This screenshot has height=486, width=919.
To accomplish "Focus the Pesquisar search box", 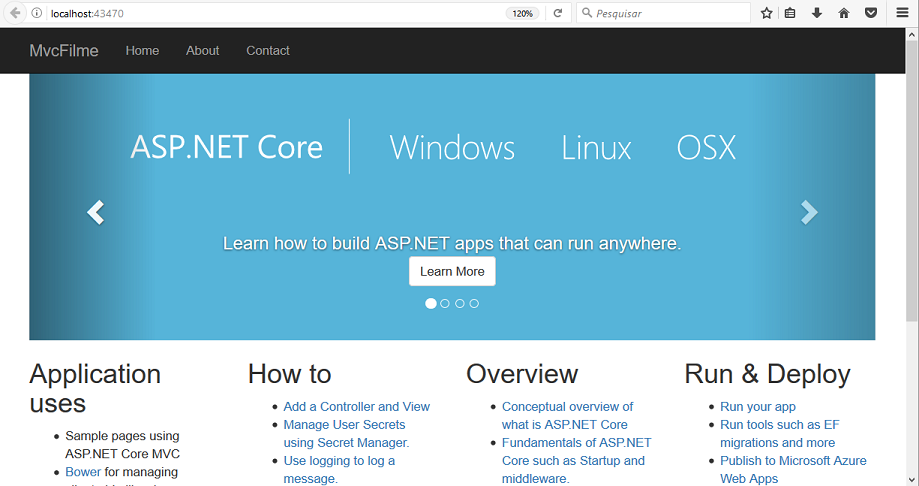I will click(663, 13).
